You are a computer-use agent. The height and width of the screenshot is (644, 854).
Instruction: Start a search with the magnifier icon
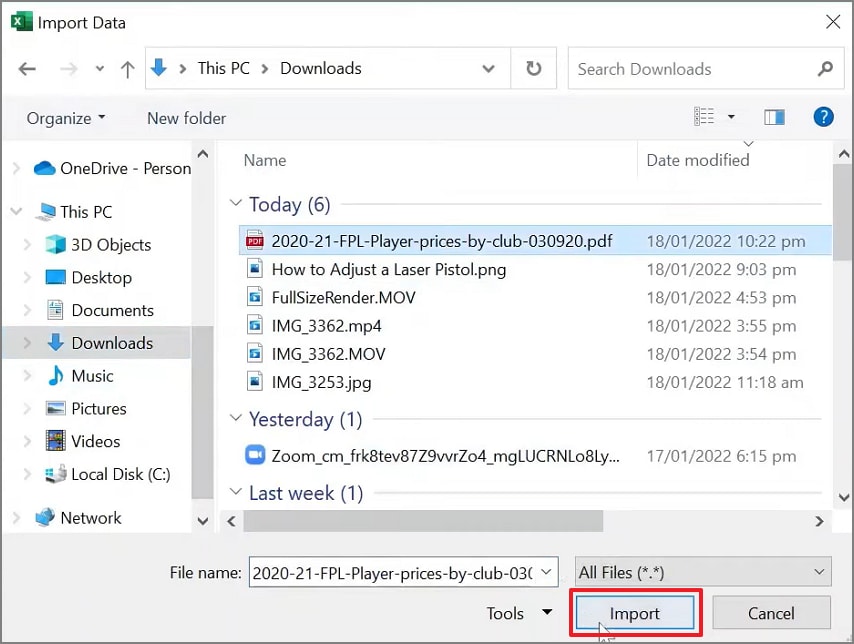(x=825, y=68)
